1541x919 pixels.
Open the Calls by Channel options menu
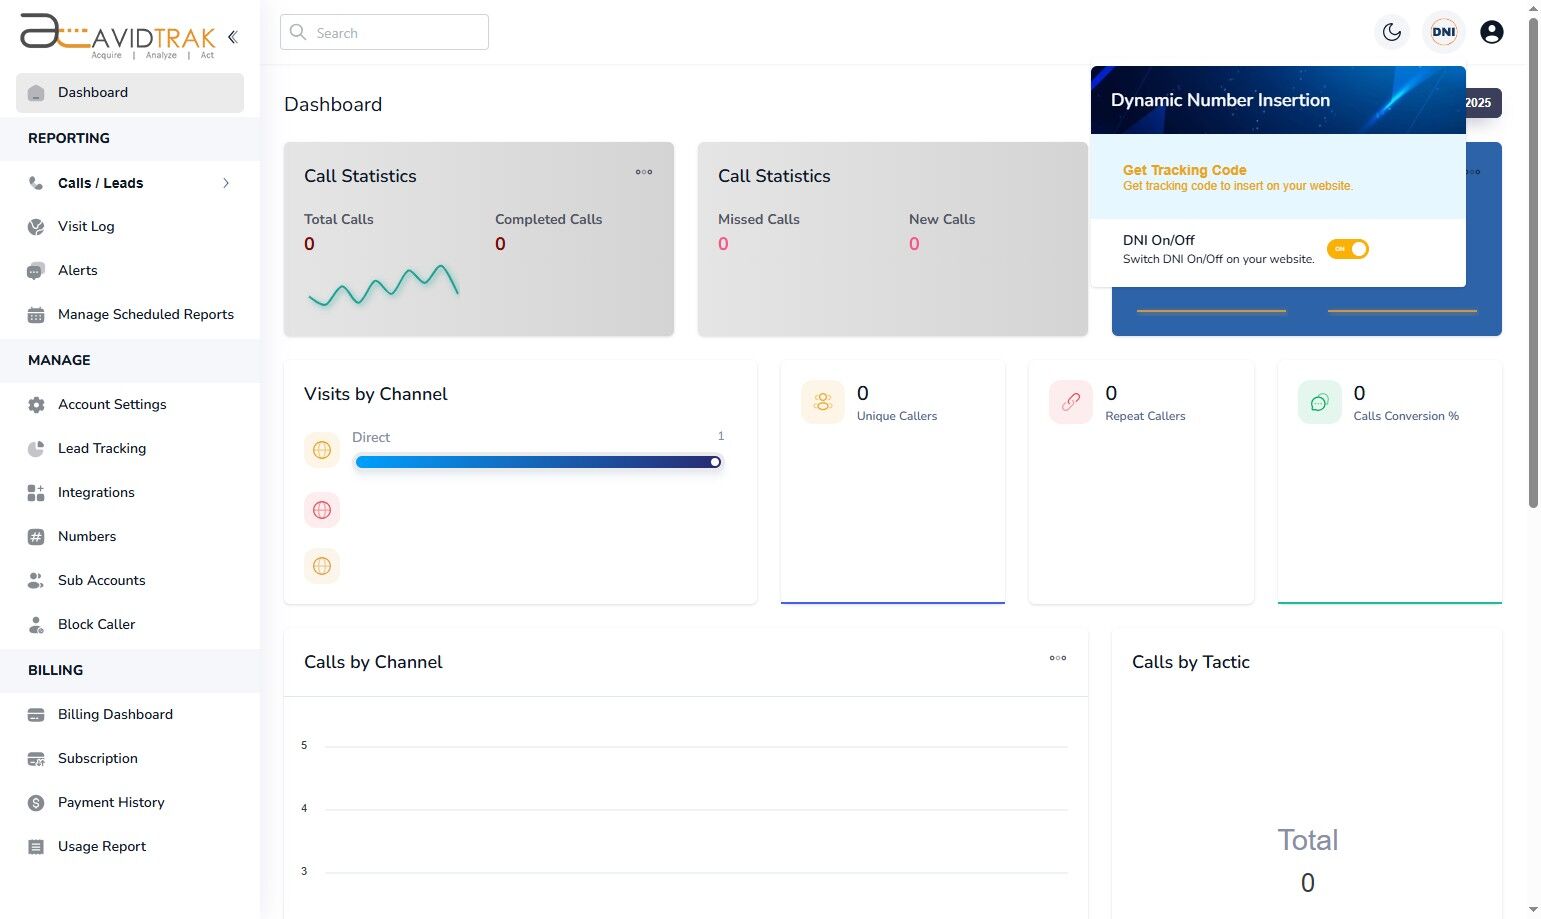point(1057,658)
